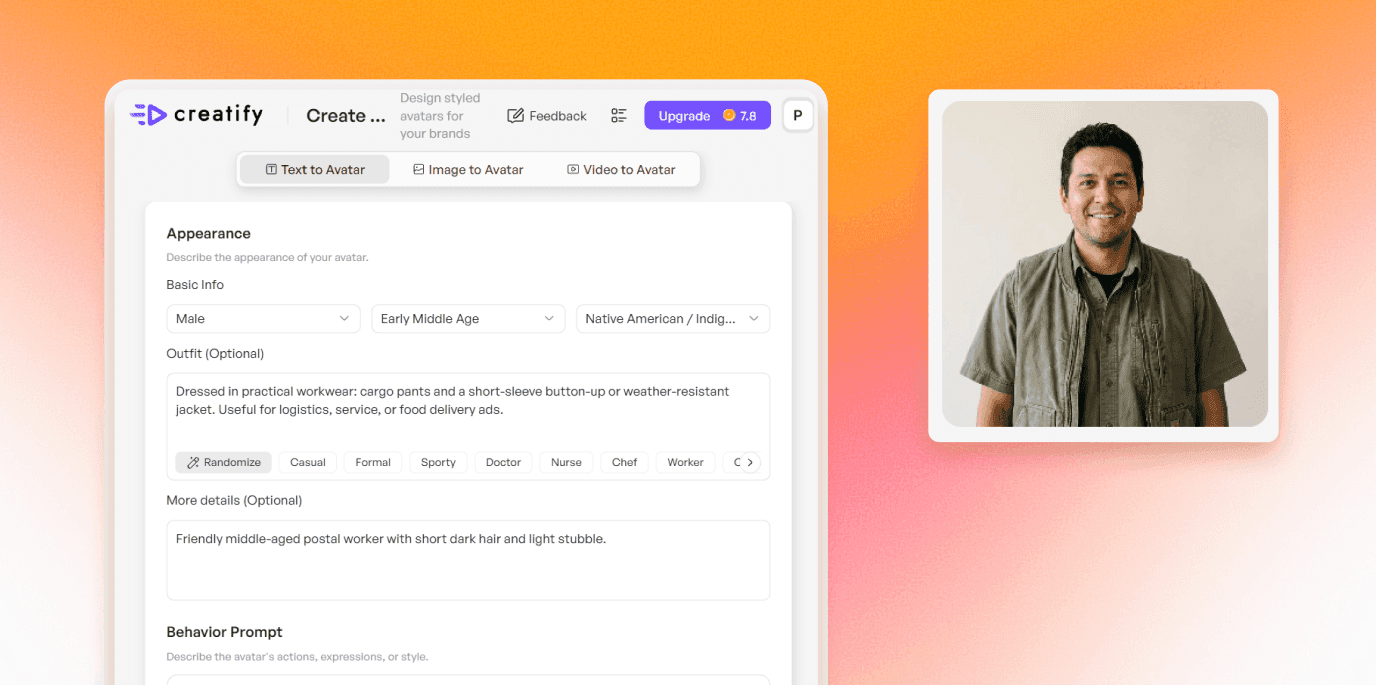Click the Behavior Prompt heading
The width and height of the screenshot is (1376, 685).
(224, 632)
